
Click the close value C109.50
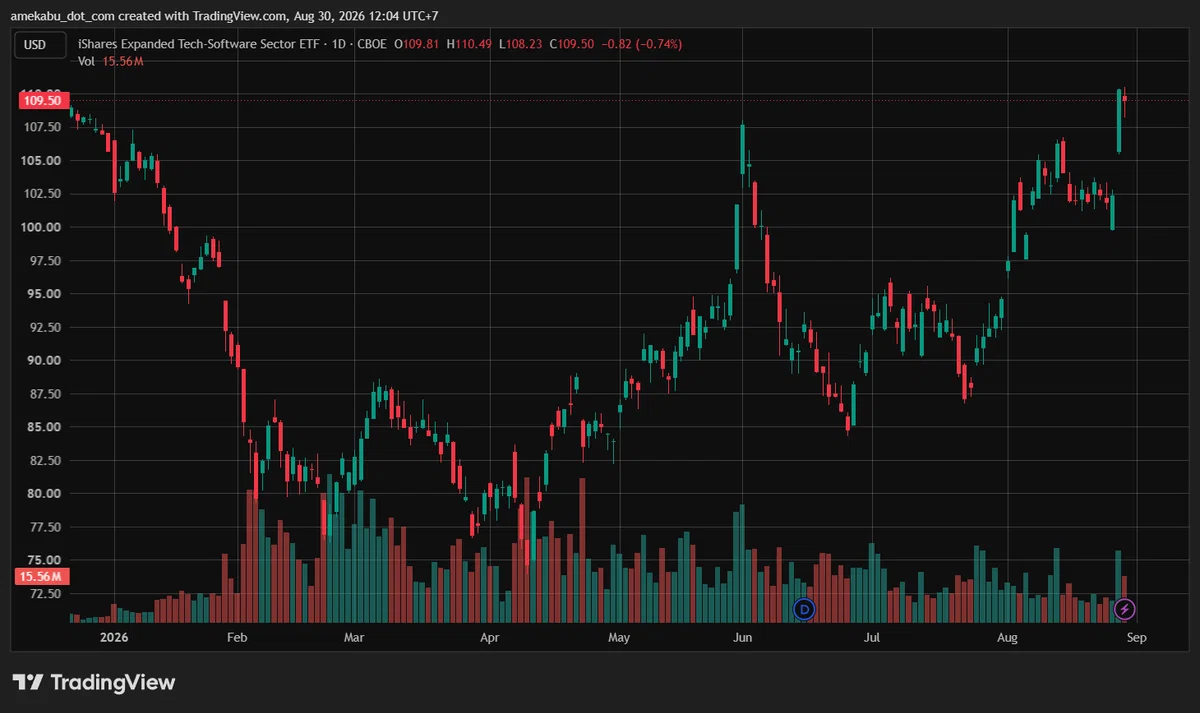[x=572, y=44]
